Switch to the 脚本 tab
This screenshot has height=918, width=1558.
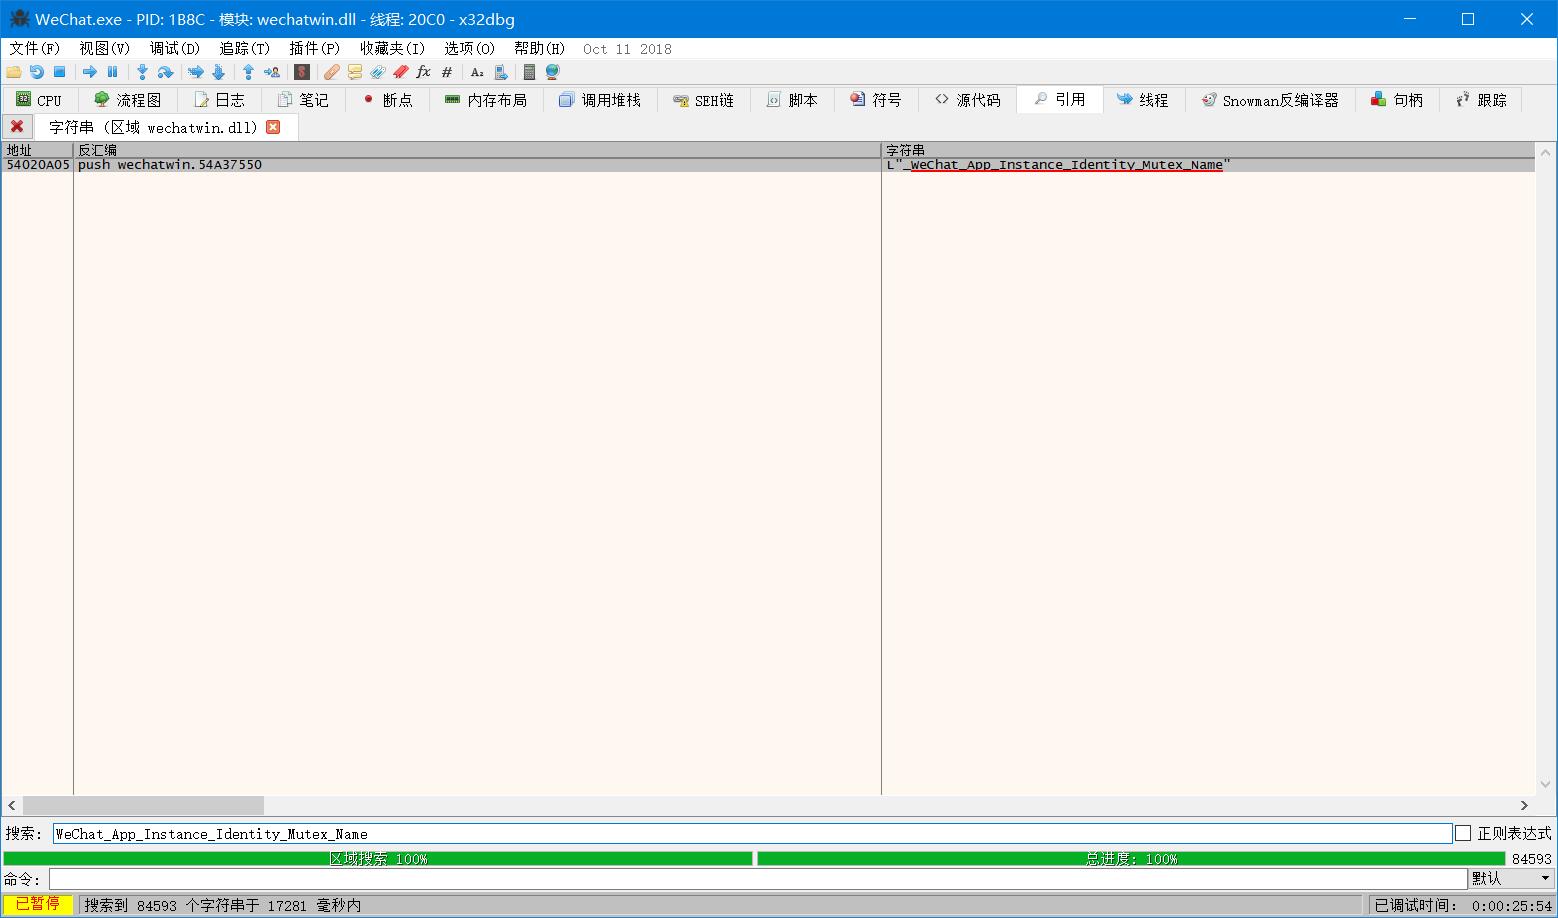793,100
